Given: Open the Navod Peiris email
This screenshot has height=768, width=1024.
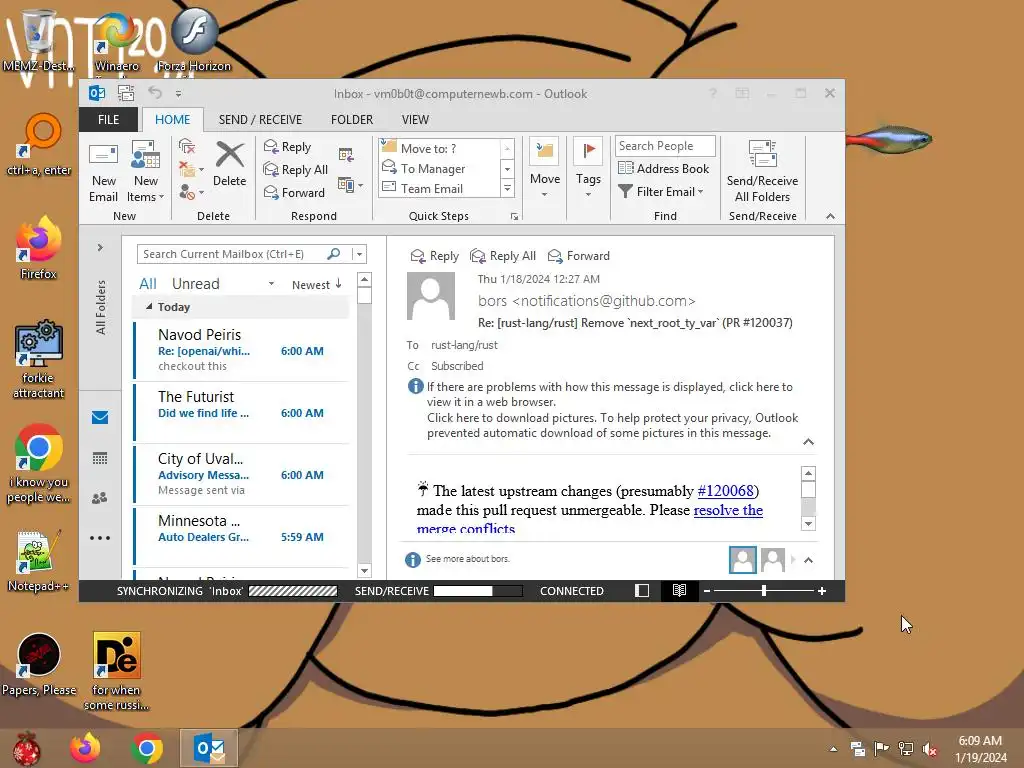Looking at the screenshot, I should 242,349.
